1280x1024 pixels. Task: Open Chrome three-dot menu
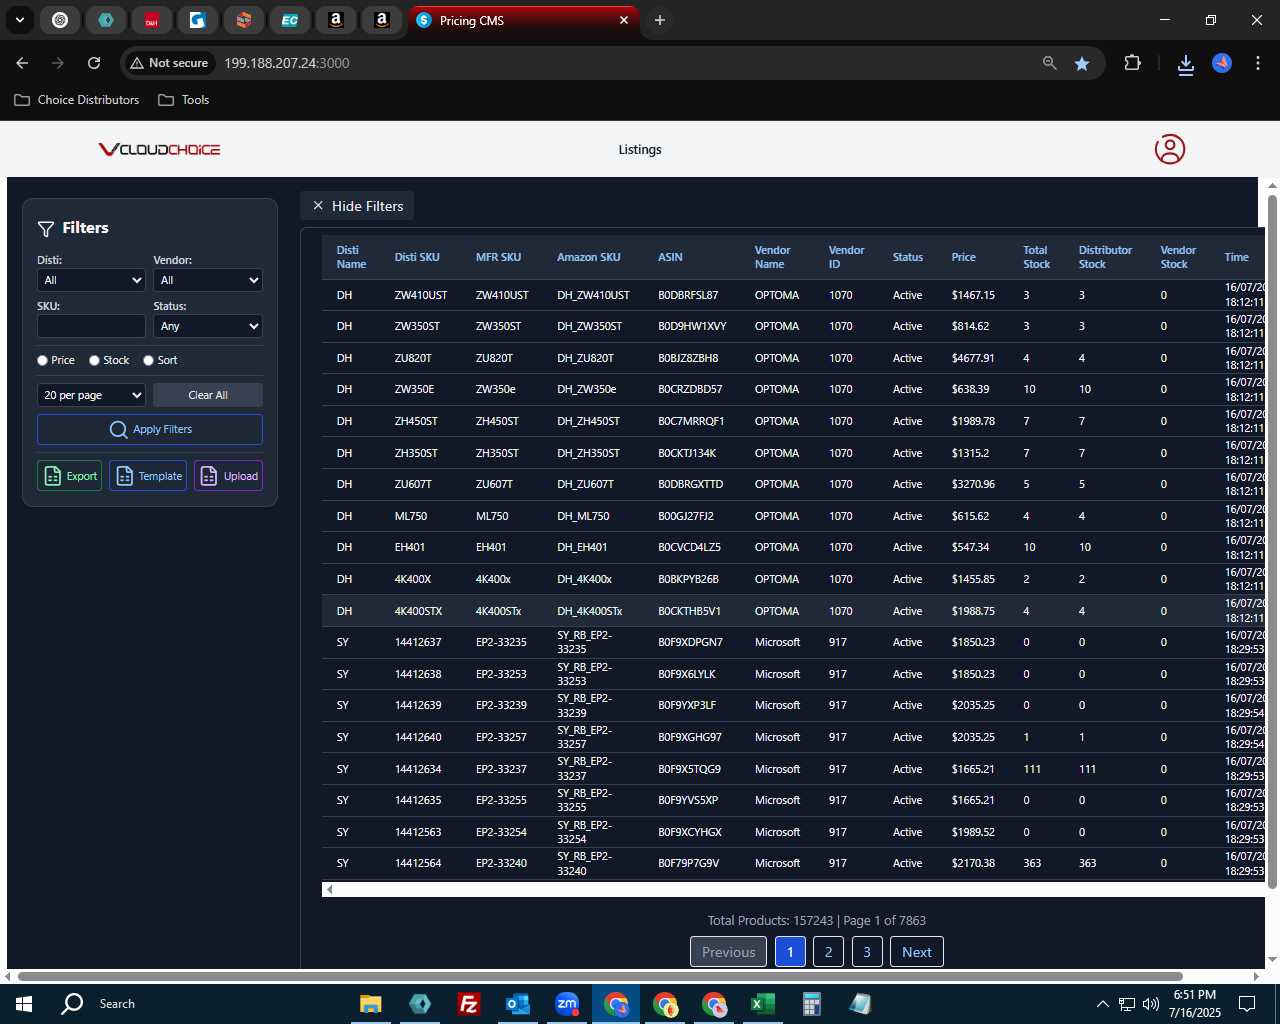pos(1257,63)
